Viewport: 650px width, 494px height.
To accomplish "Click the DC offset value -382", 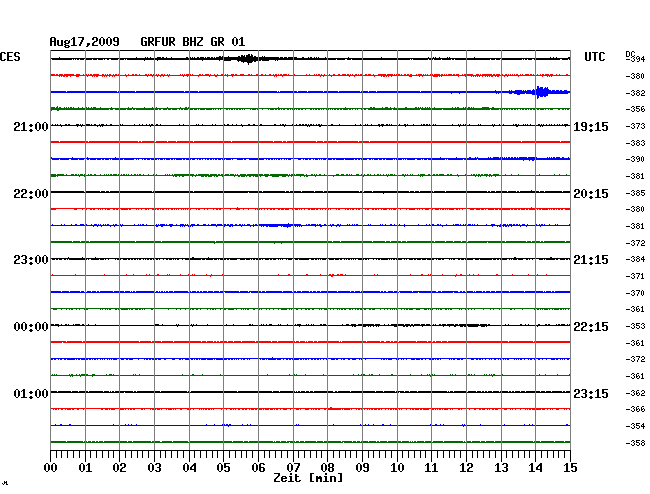I will [635, 93].
